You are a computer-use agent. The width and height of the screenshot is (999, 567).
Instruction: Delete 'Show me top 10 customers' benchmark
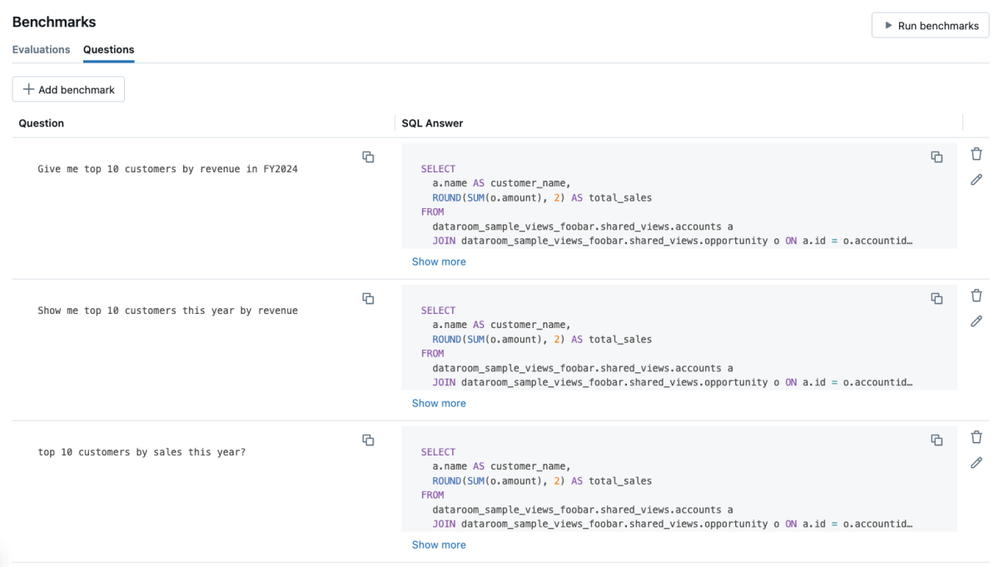(976, 296)
